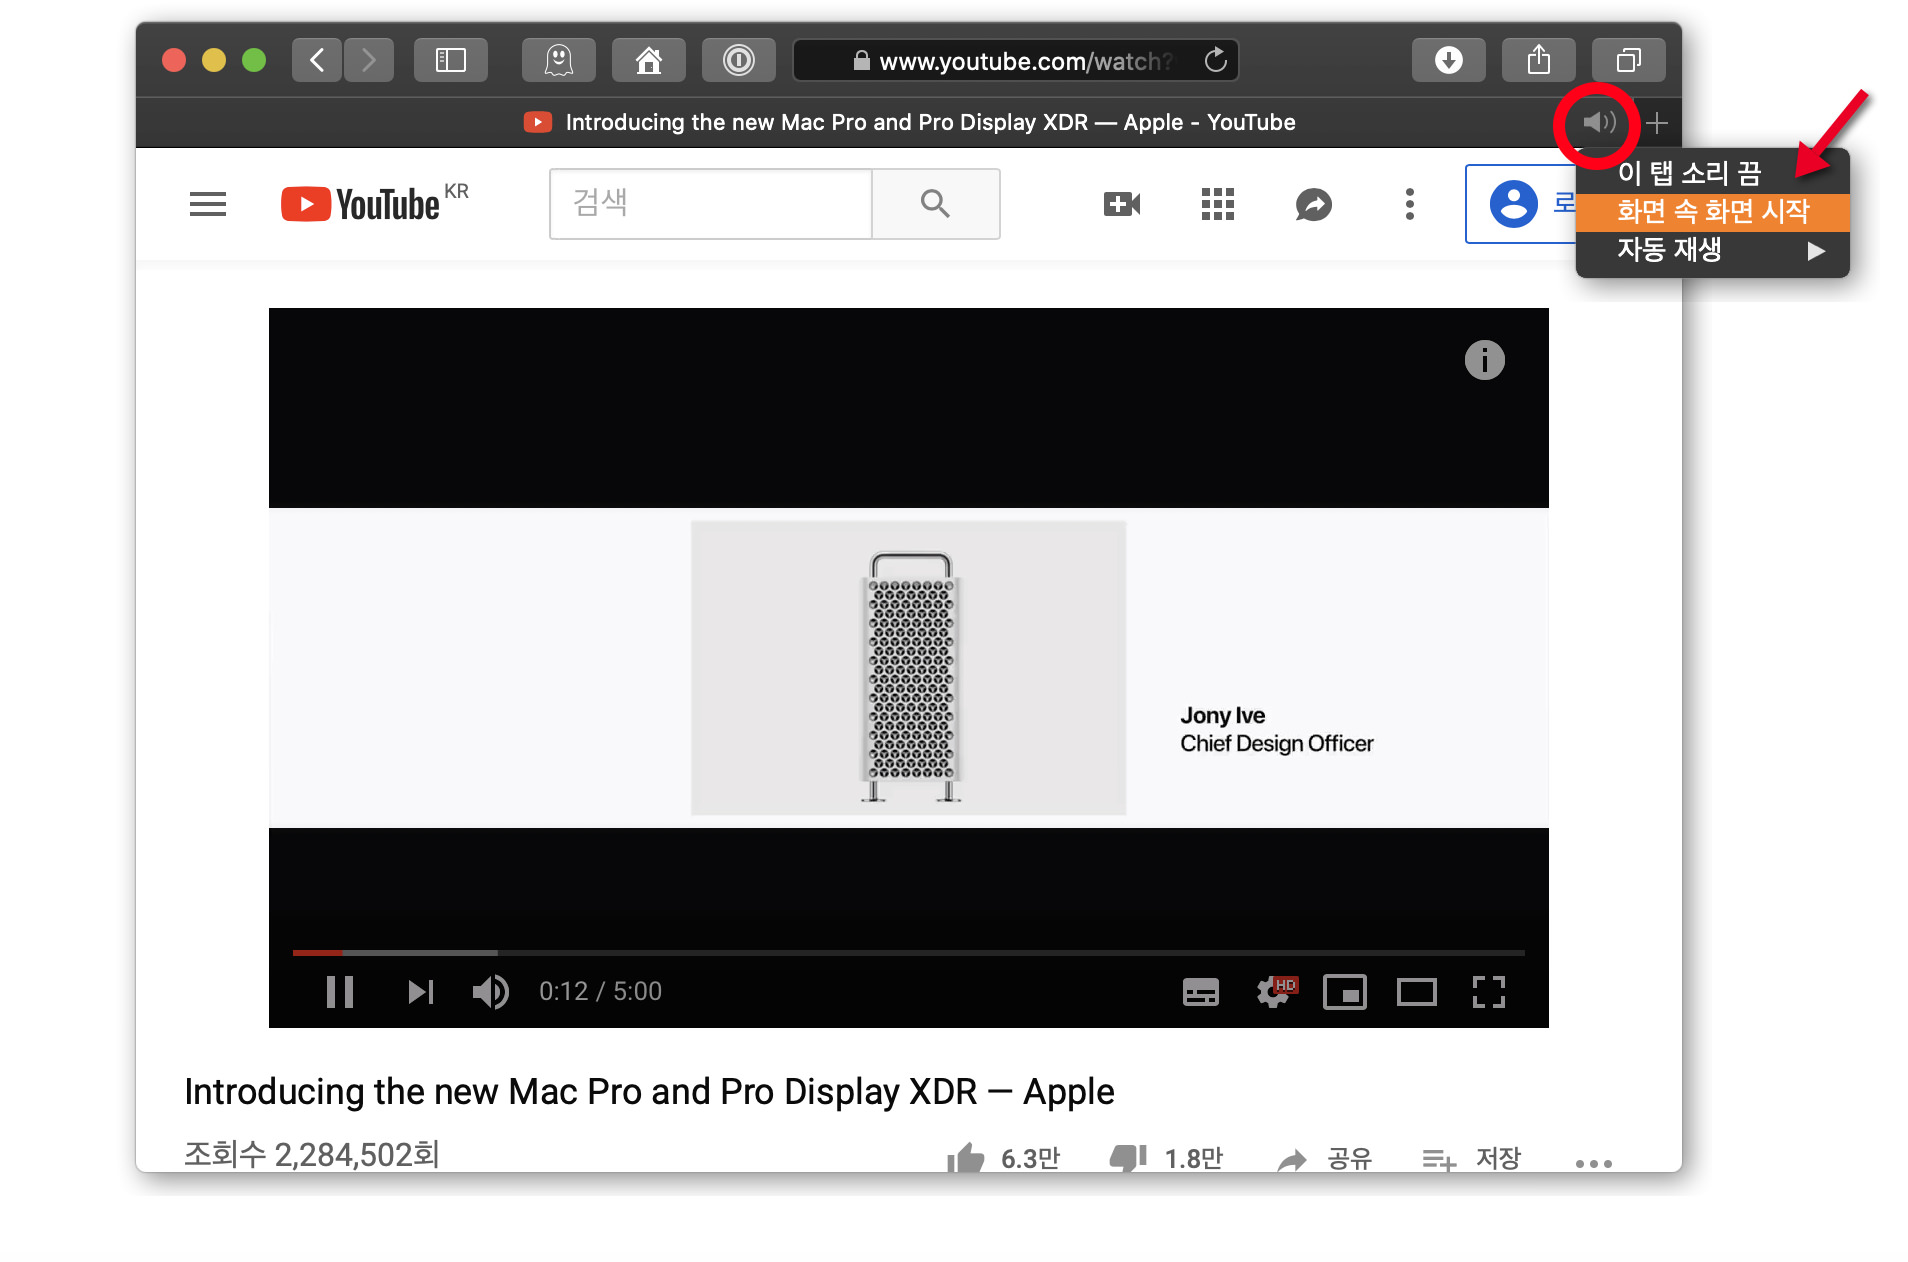Focus the YouTube 검색 search box
Image resolution: width=1908 pixels, height=1262 pixels.
click(x=711, y=204)
